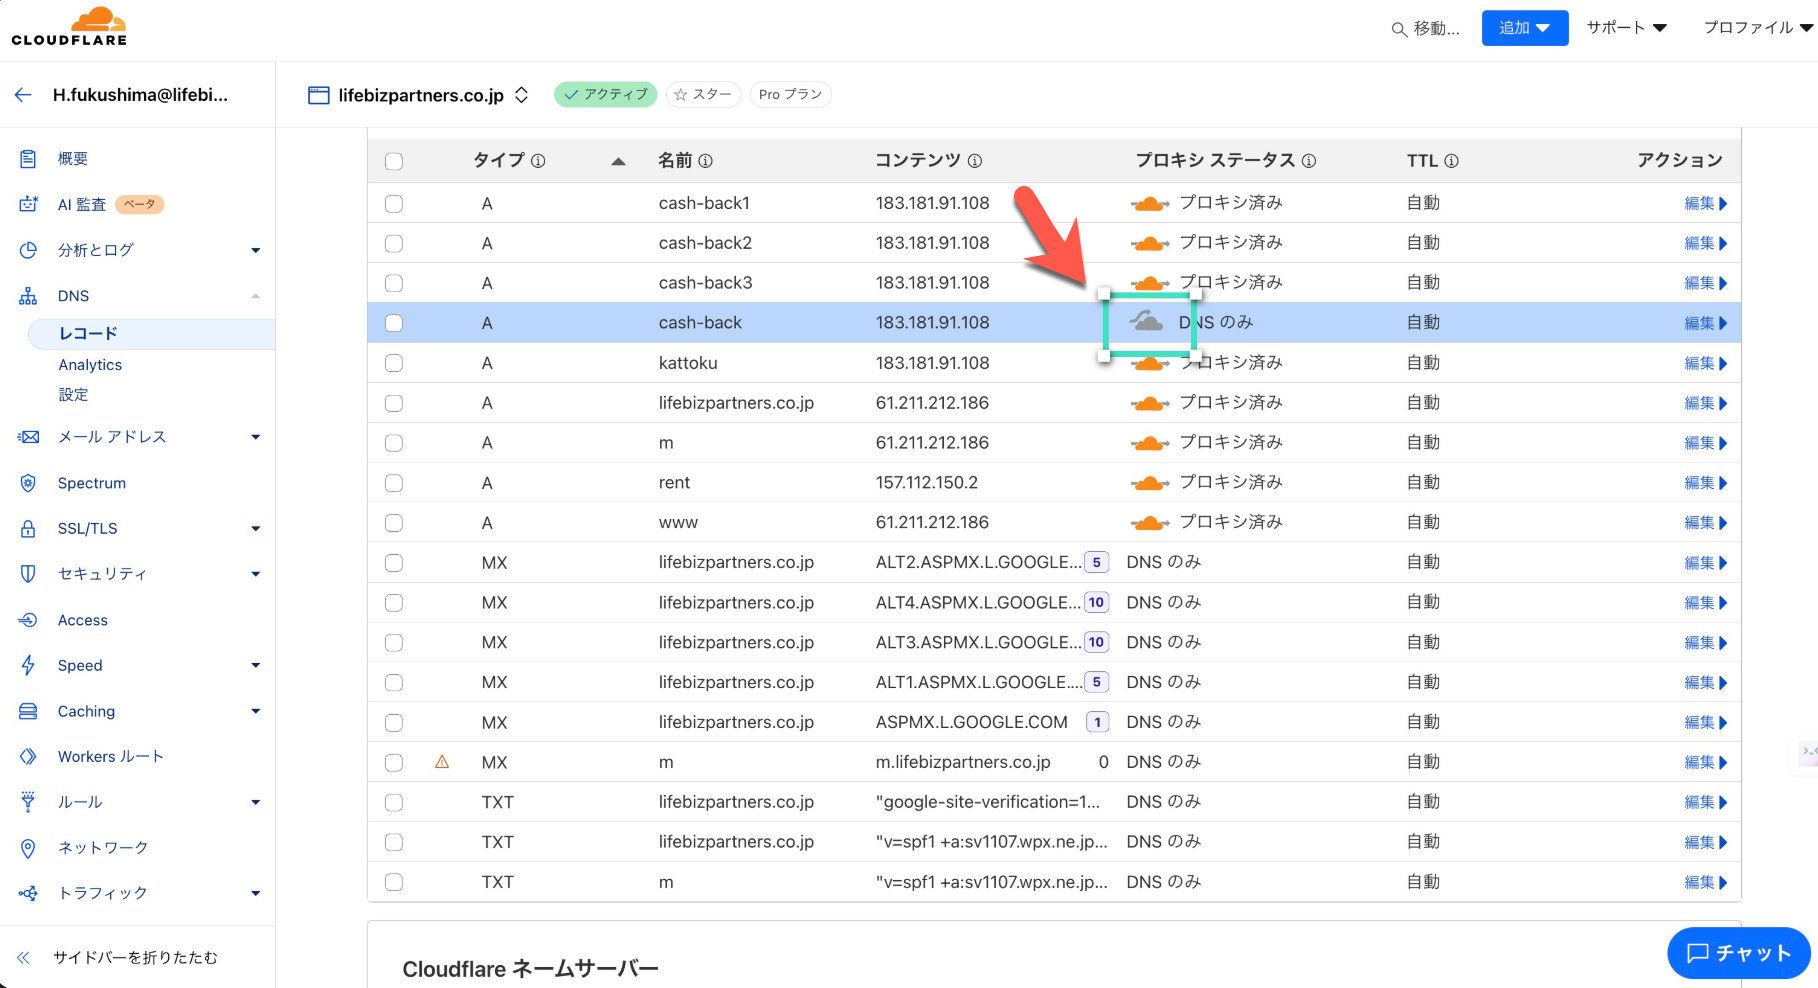Collapse the DNS sidebar section
This screenshot has height=988, width=1818.
pos(256,296)
